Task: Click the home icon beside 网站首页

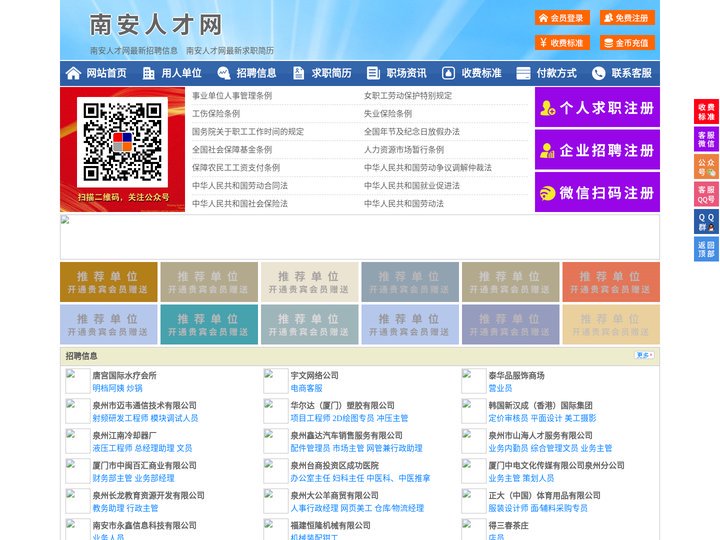Action: pyautogui.click(x=73, y=73)
